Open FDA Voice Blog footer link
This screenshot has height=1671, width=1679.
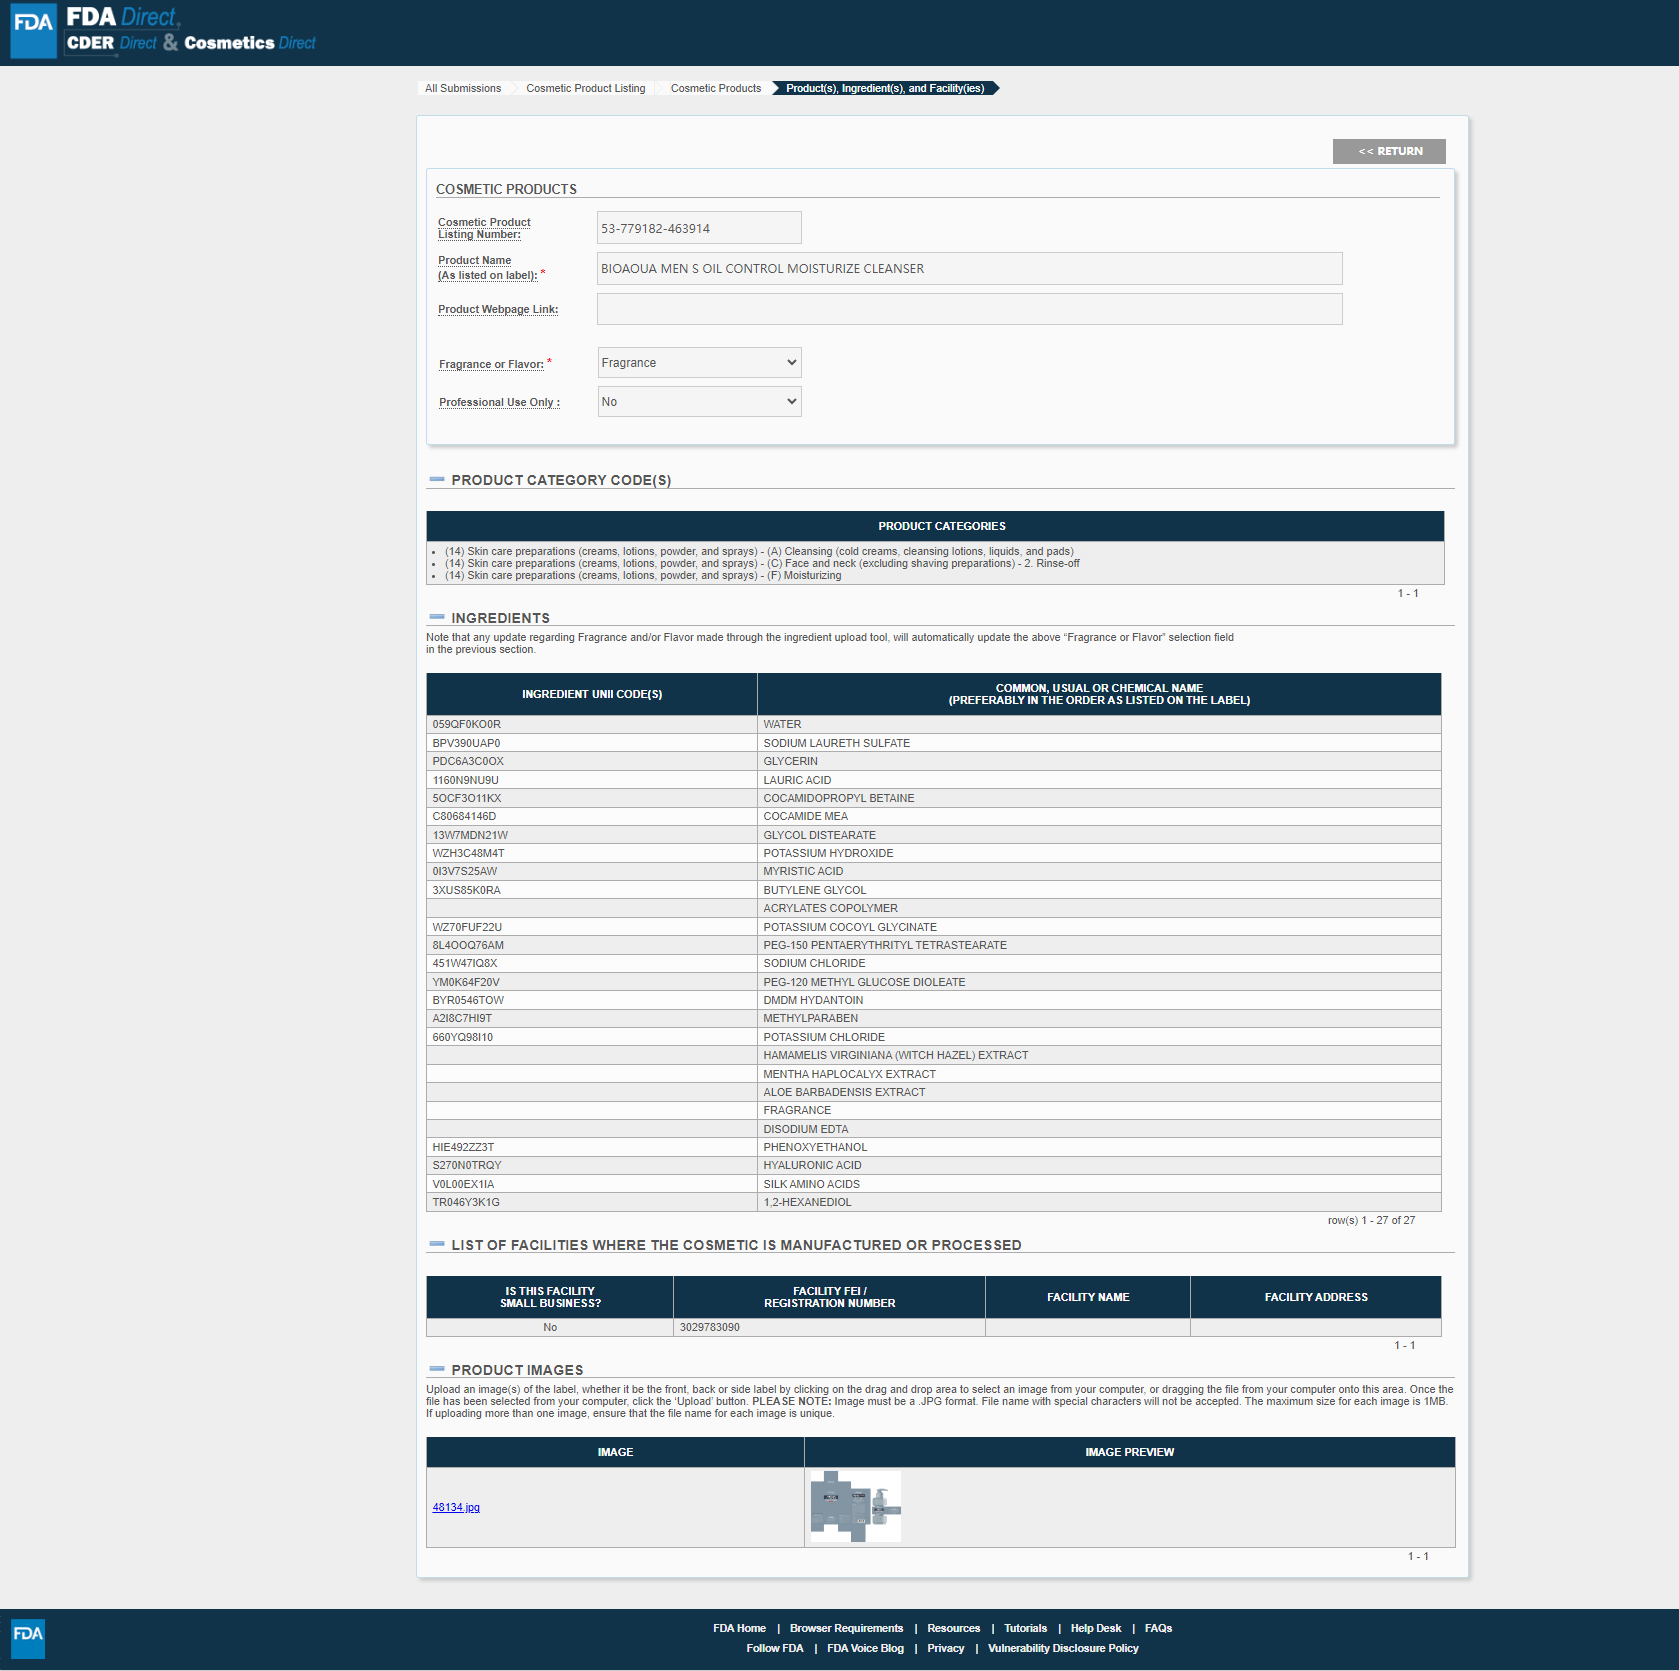tap(865, 1649)
